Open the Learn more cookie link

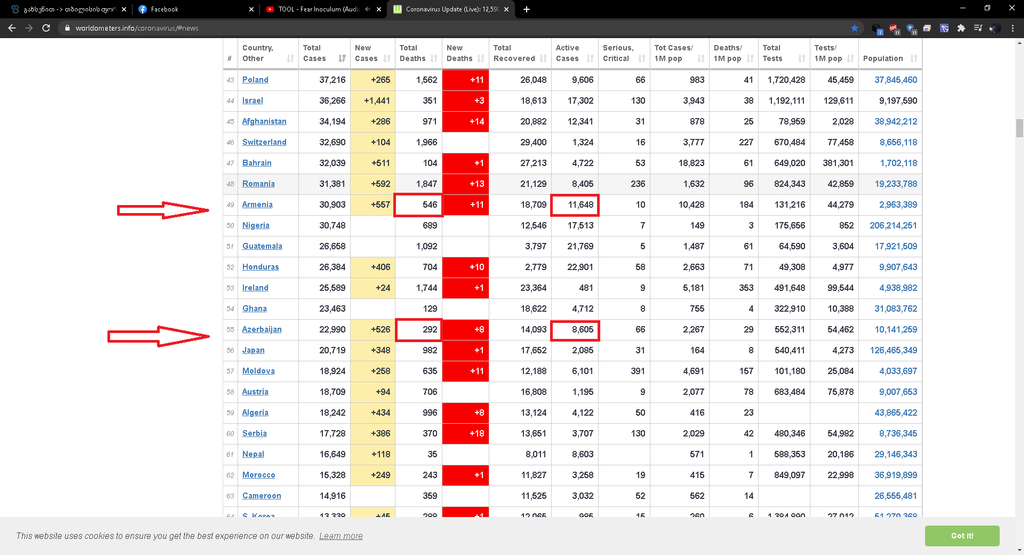point(340,536)
